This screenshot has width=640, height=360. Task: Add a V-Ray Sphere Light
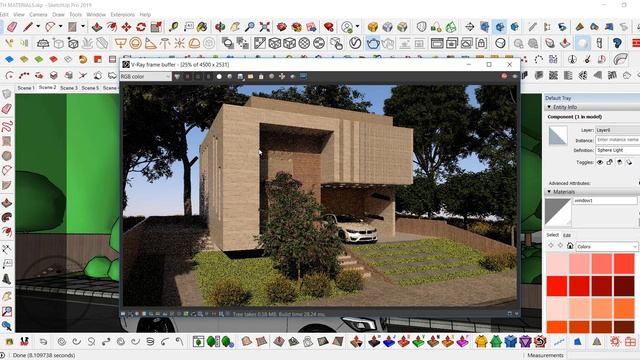tap(136, 43)
